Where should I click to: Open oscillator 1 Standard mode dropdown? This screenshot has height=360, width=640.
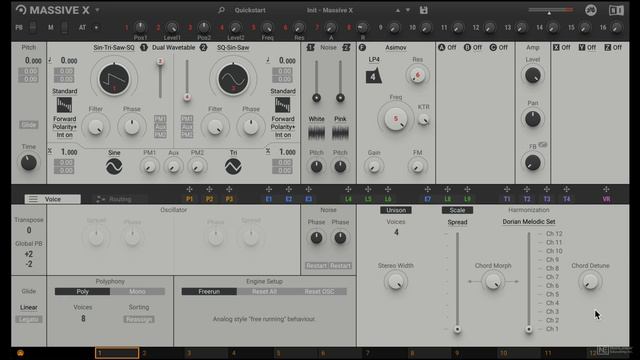[x=64, y=91]
